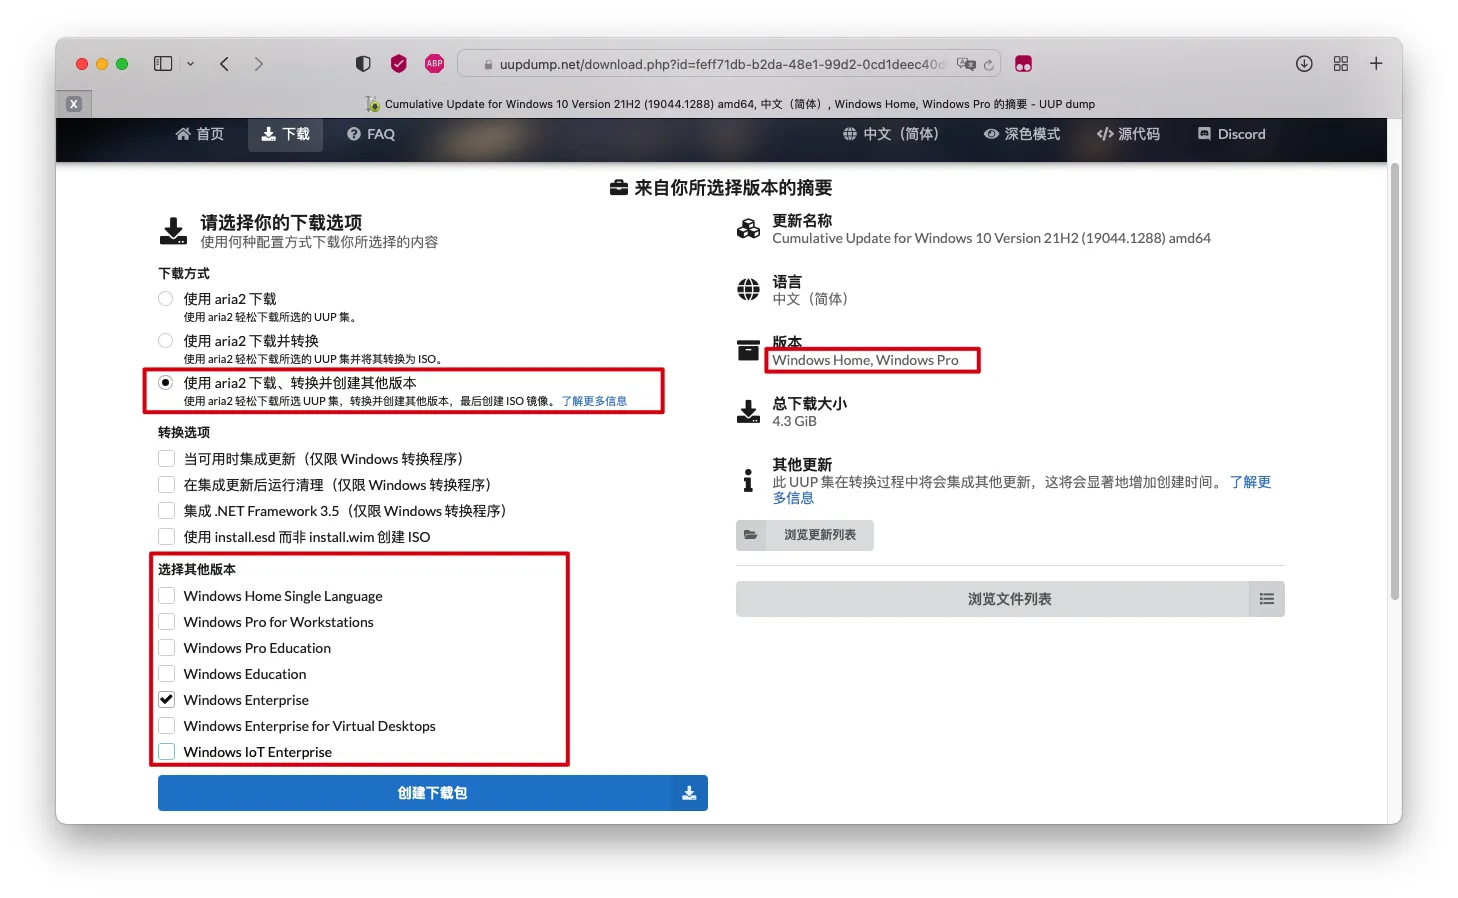Click the list icon on 浏览文件列表

click(x=1267, y=599)
